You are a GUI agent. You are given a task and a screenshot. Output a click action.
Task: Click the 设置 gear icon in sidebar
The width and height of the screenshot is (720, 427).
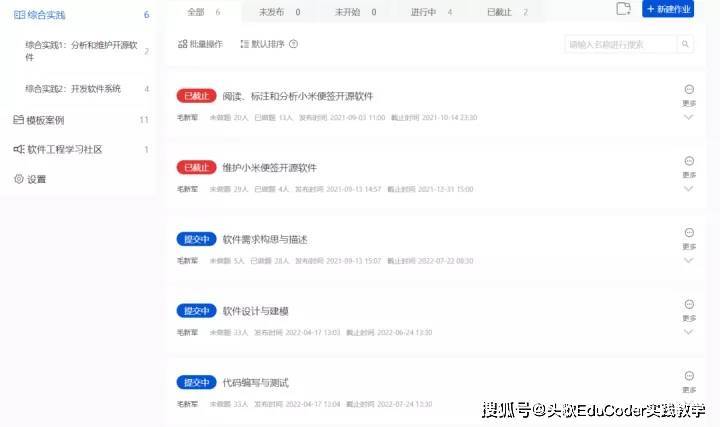pos(18,179)
